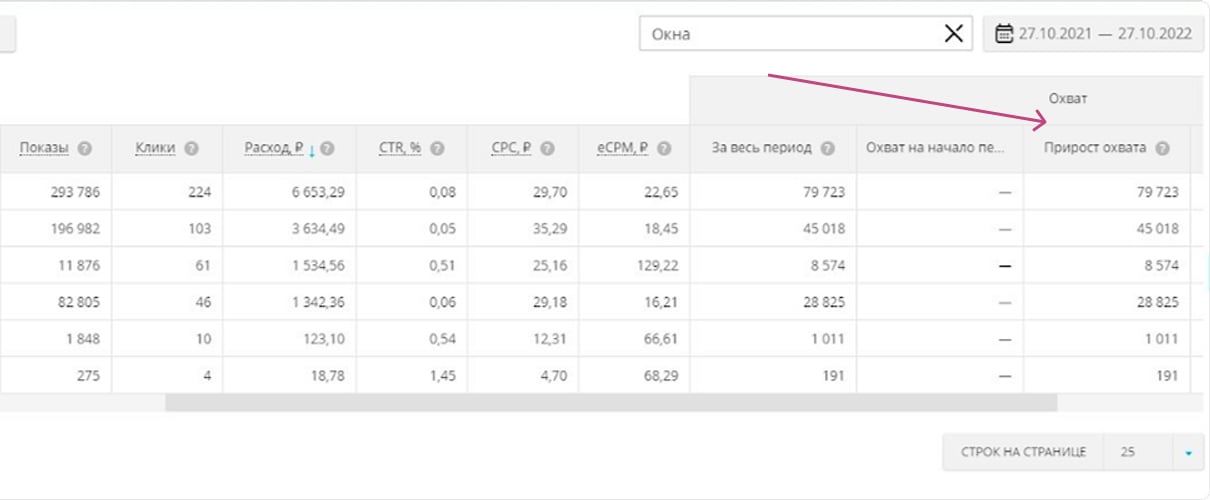Click the sort arrow on Расход column
1210x500 pixels.
tap(312, 150)
